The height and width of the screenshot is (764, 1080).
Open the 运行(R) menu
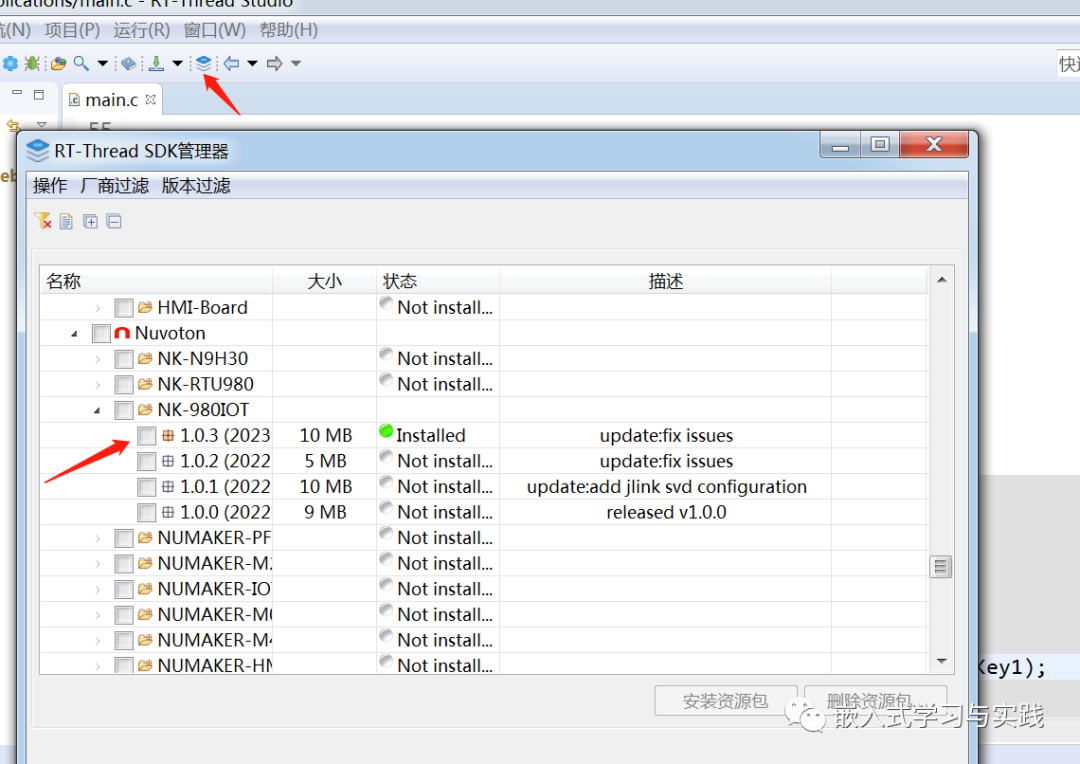pos(141,30)
